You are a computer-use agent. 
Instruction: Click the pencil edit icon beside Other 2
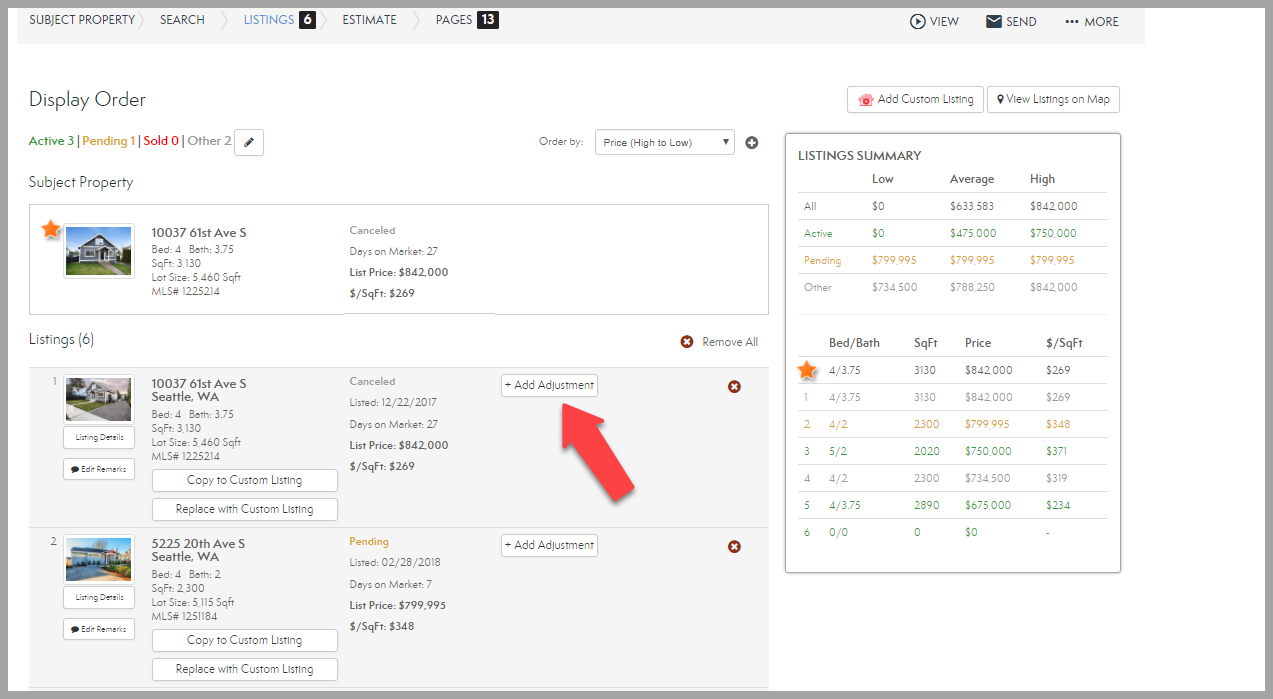(249, 142)
